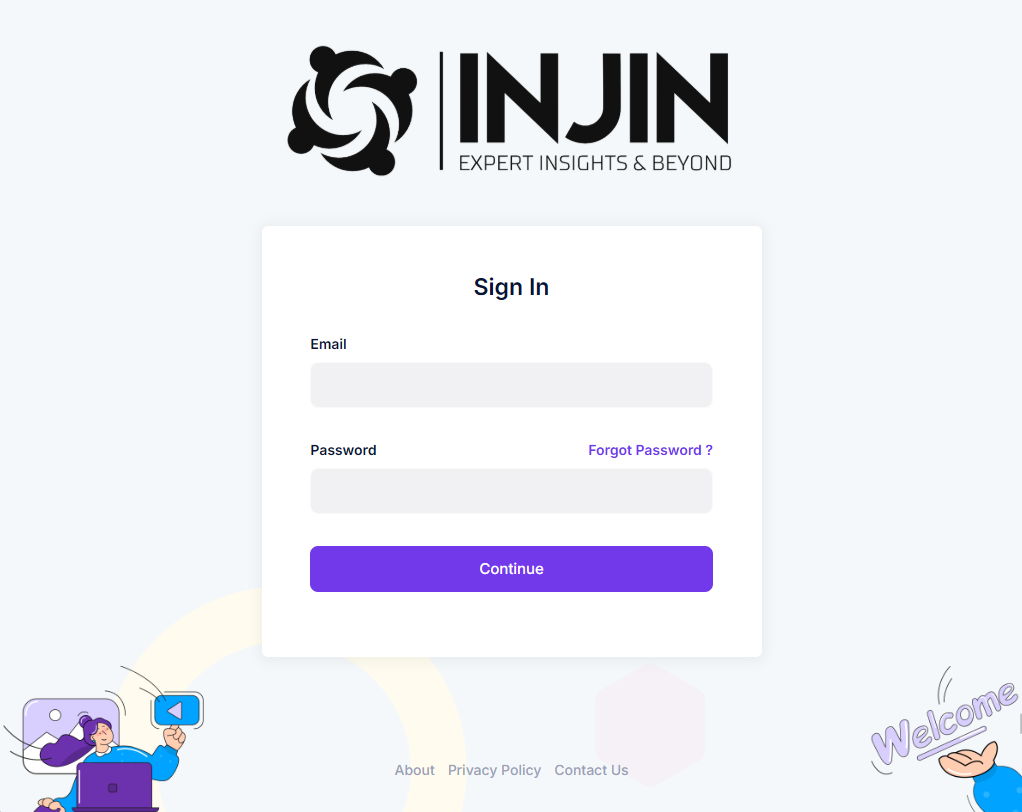Focus the Email input field
This screenshot has height=812, width=1022.
[511, 385]
